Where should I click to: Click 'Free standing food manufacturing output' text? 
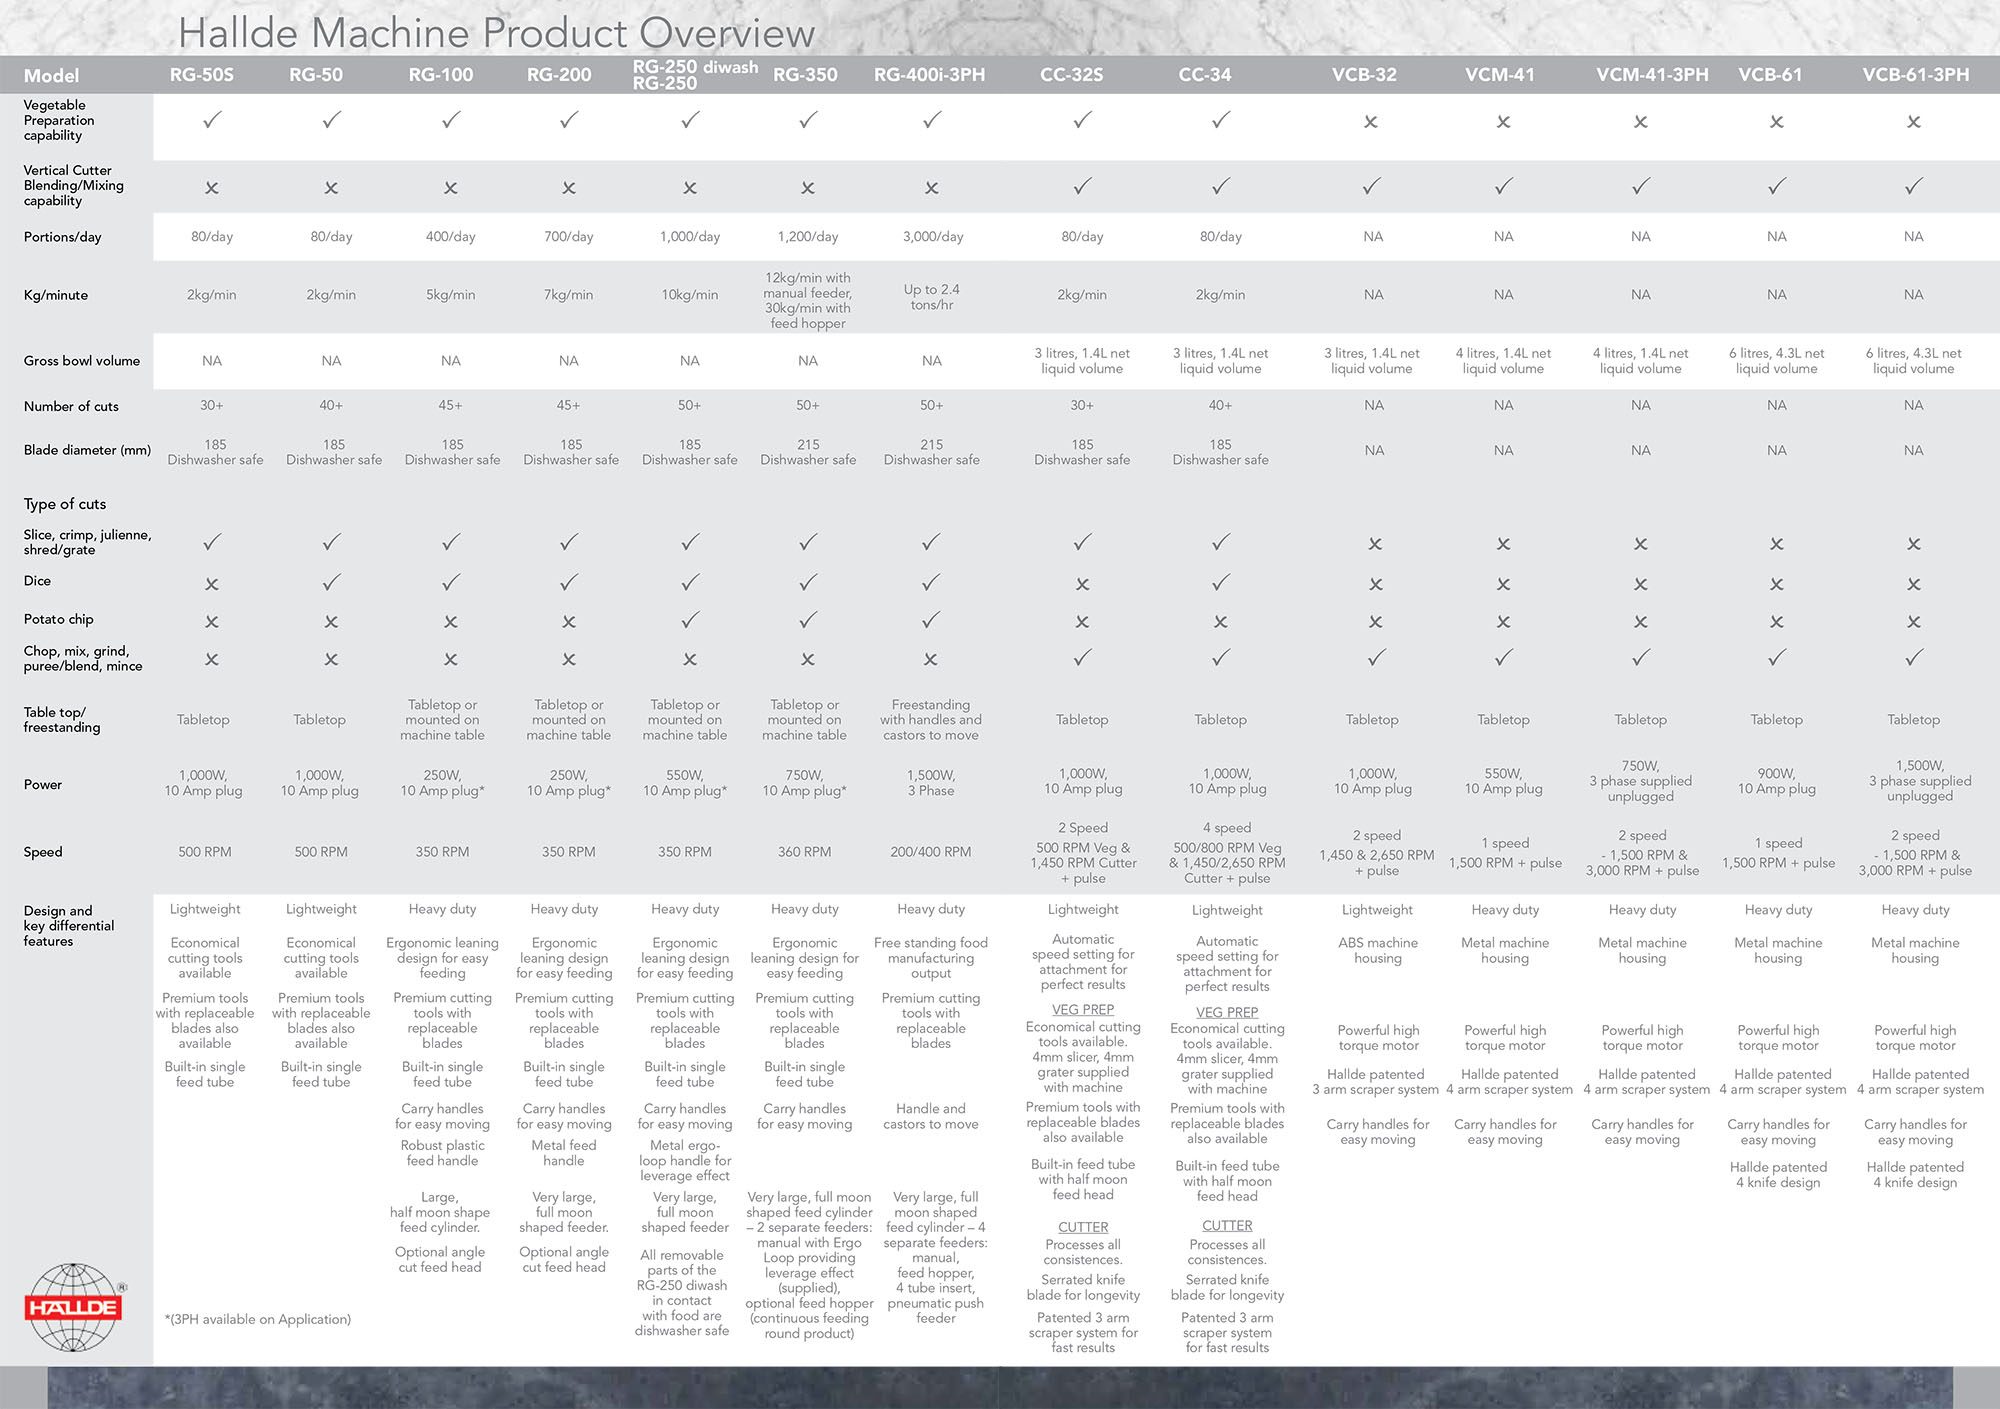[x=931, y=958]
